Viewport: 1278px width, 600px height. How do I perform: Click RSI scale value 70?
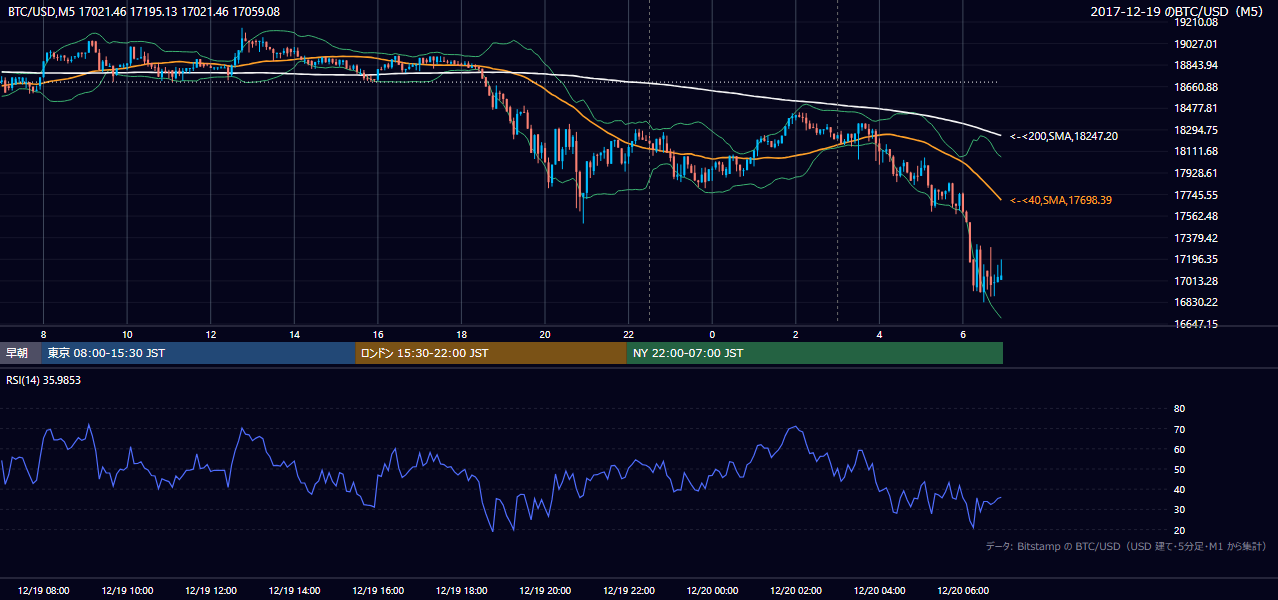pyautogui.click(x=1180, y=429)
